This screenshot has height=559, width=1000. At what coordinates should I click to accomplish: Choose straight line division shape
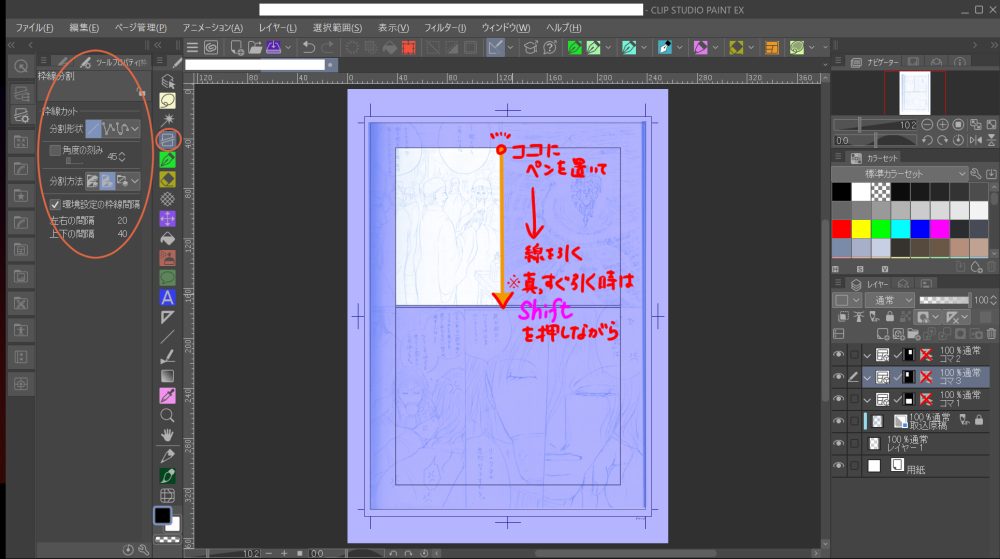tap(93, 129)
